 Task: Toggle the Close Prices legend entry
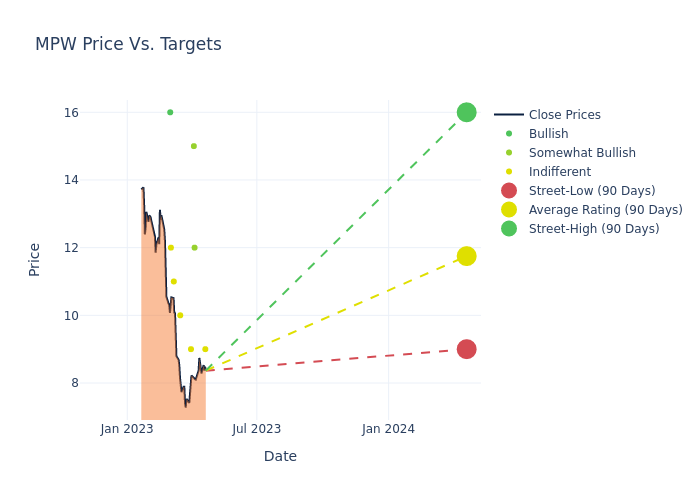pyautogui.click(x=564, y=115)
